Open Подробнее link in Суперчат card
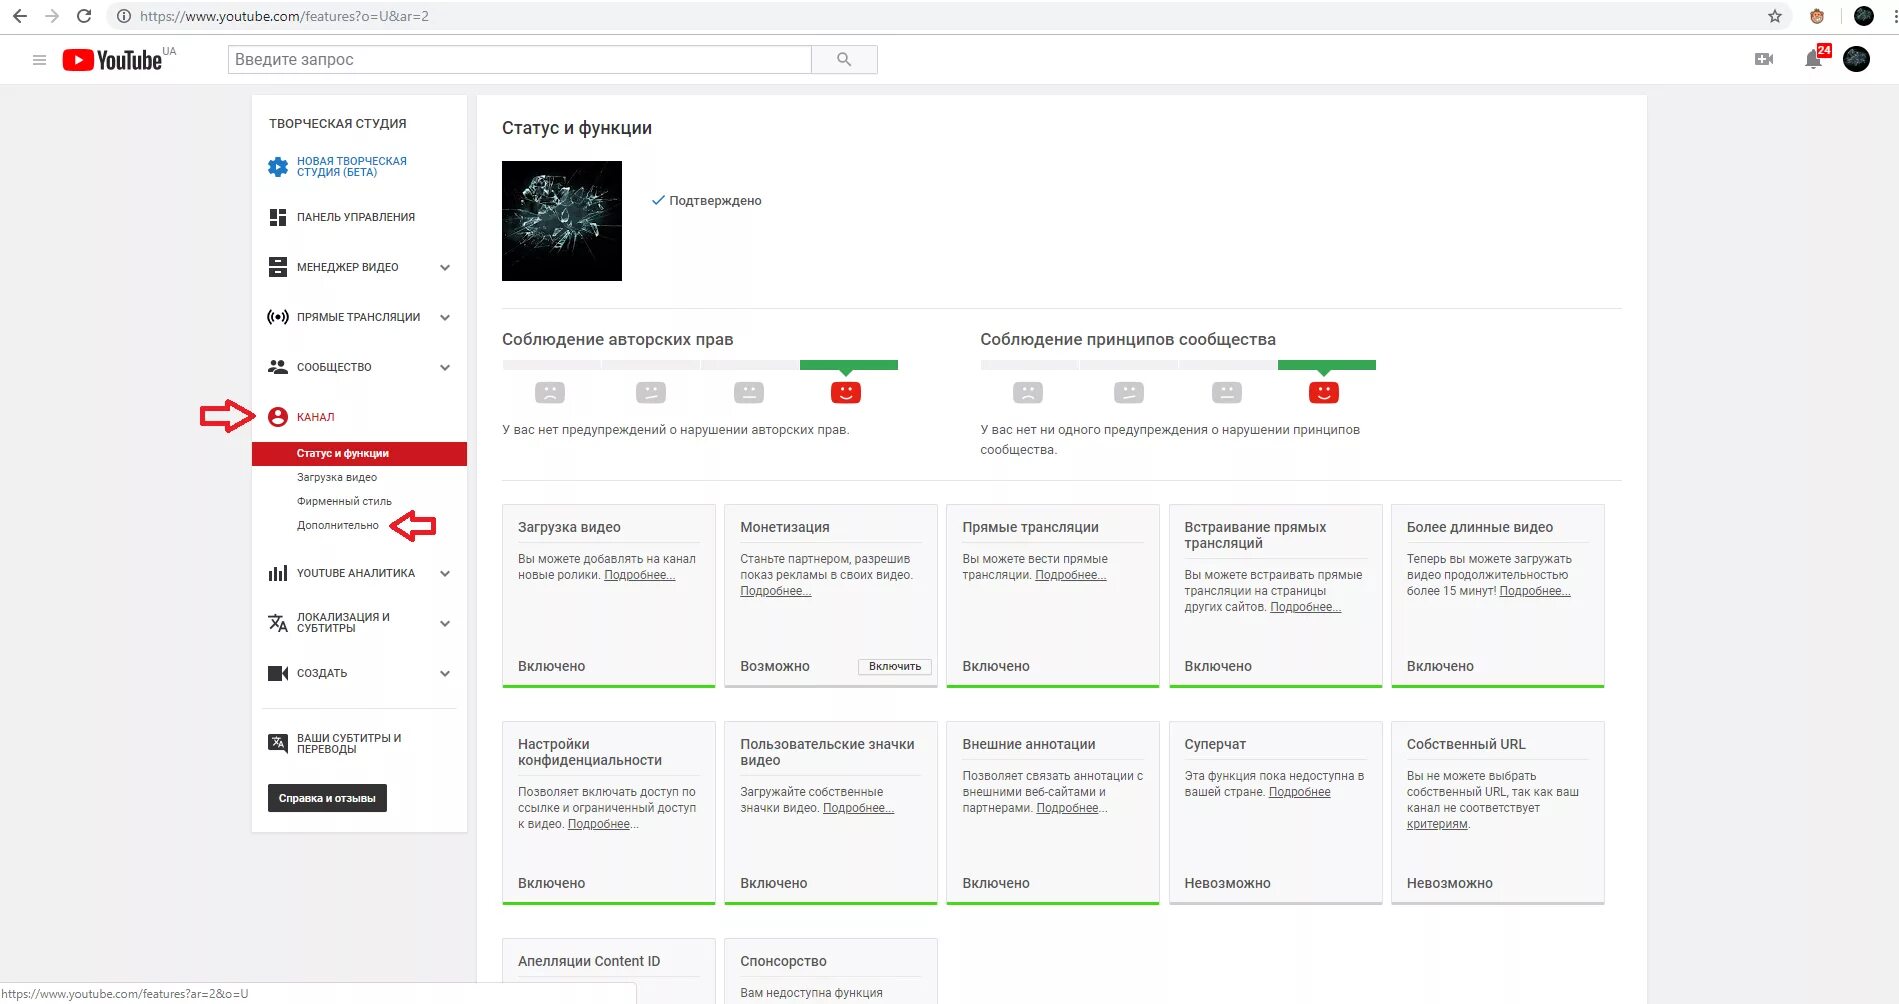Screen dimensions: 1899x1004 pyautogui.click(x=1300, y=792)
